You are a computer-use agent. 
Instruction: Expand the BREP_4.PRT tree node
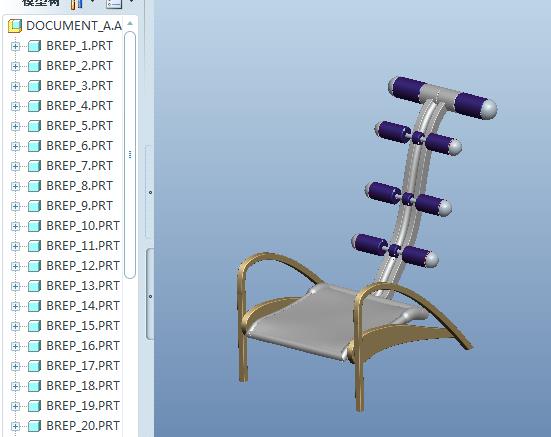(15, 106)
